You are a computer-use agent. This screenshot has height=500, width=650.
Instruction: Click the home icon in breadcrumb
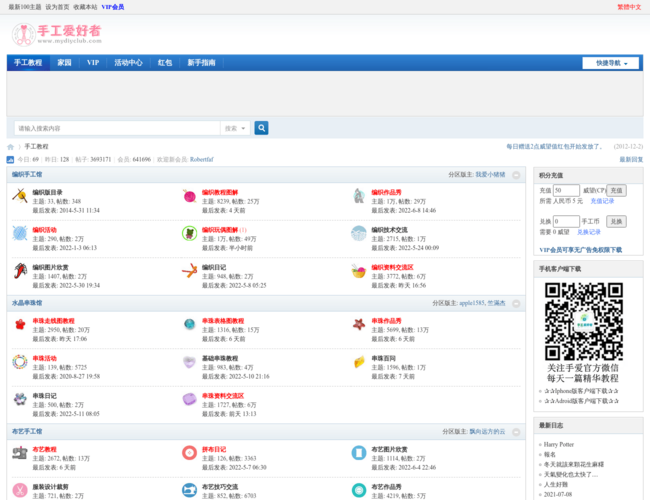(11, 146)
